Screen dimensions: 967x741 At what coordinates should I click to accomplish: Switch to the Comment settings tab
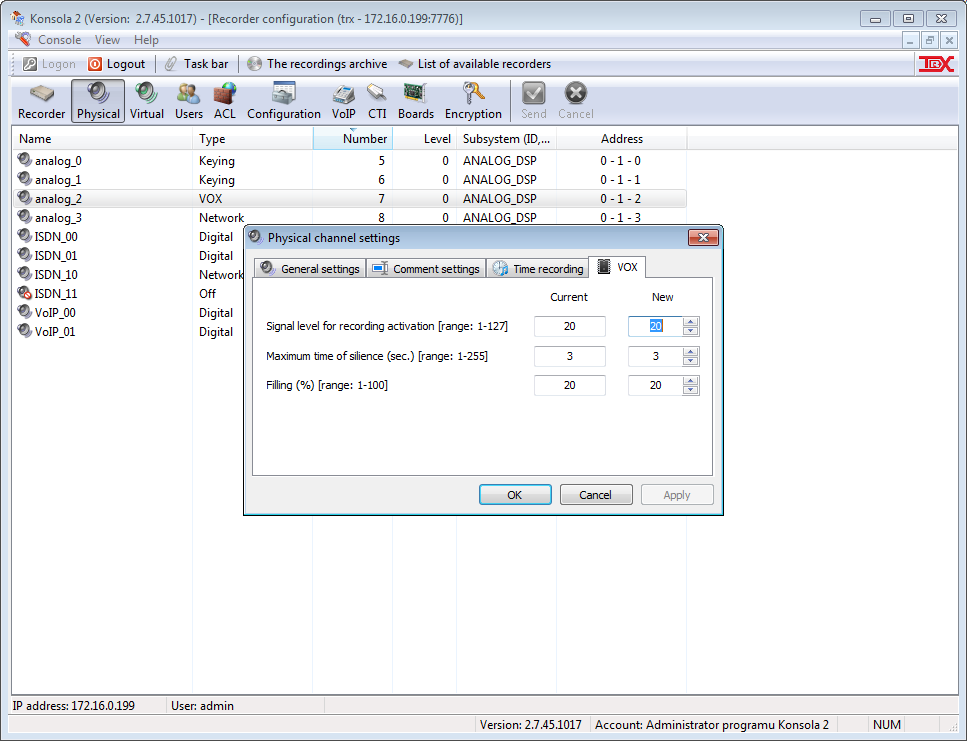tap(426, 269)
